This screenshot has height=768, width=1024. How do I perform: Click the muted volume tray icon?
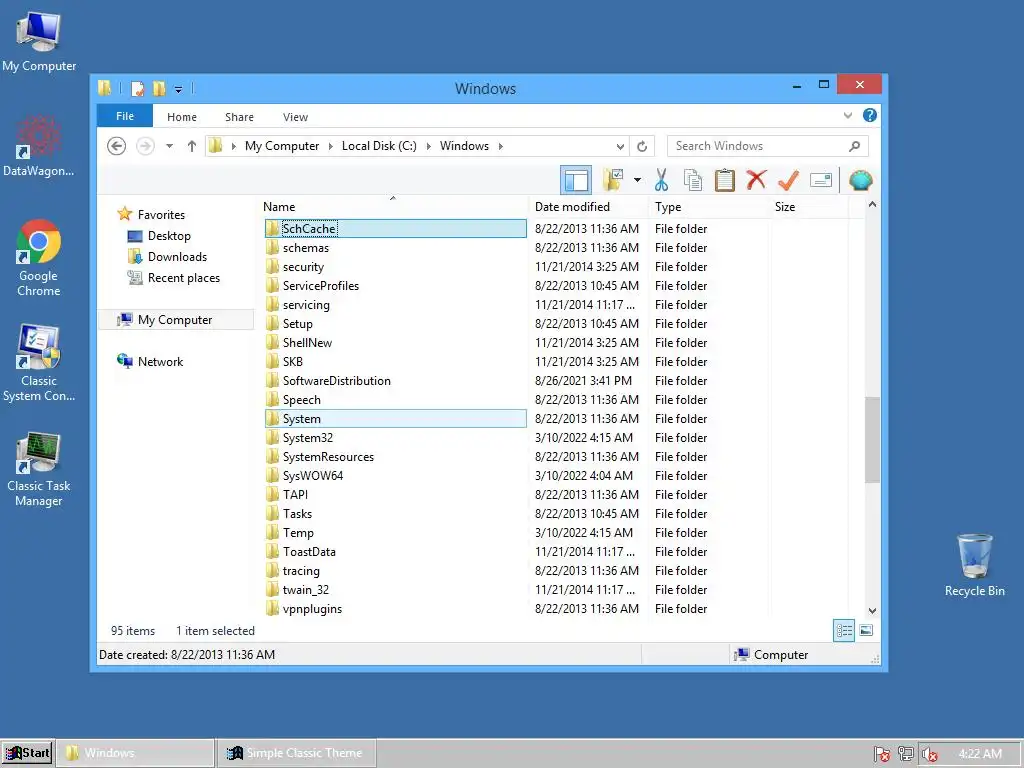(x=930, y=754)
